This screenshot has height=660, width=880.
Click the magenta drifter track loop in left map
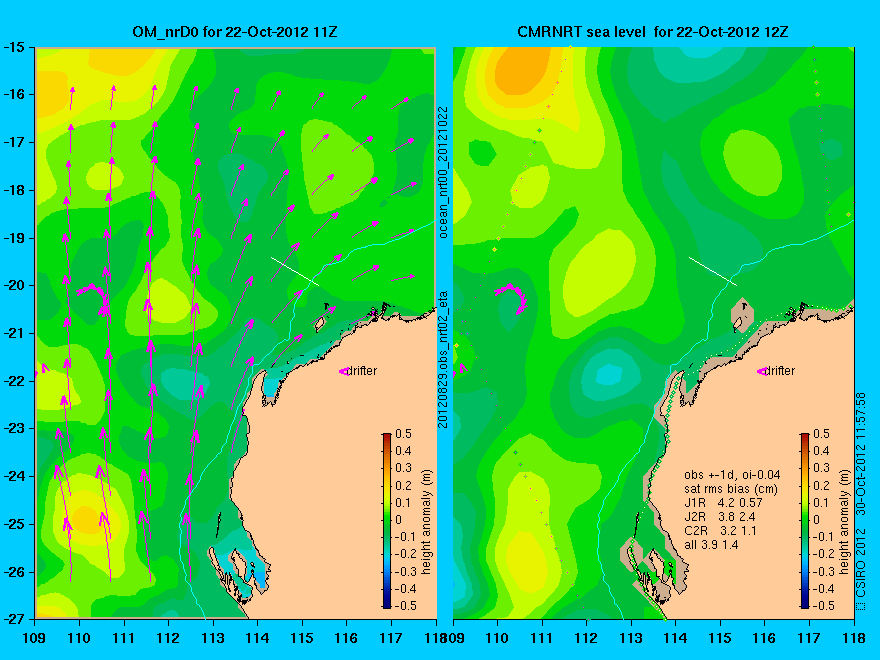[x=95, y=296]
